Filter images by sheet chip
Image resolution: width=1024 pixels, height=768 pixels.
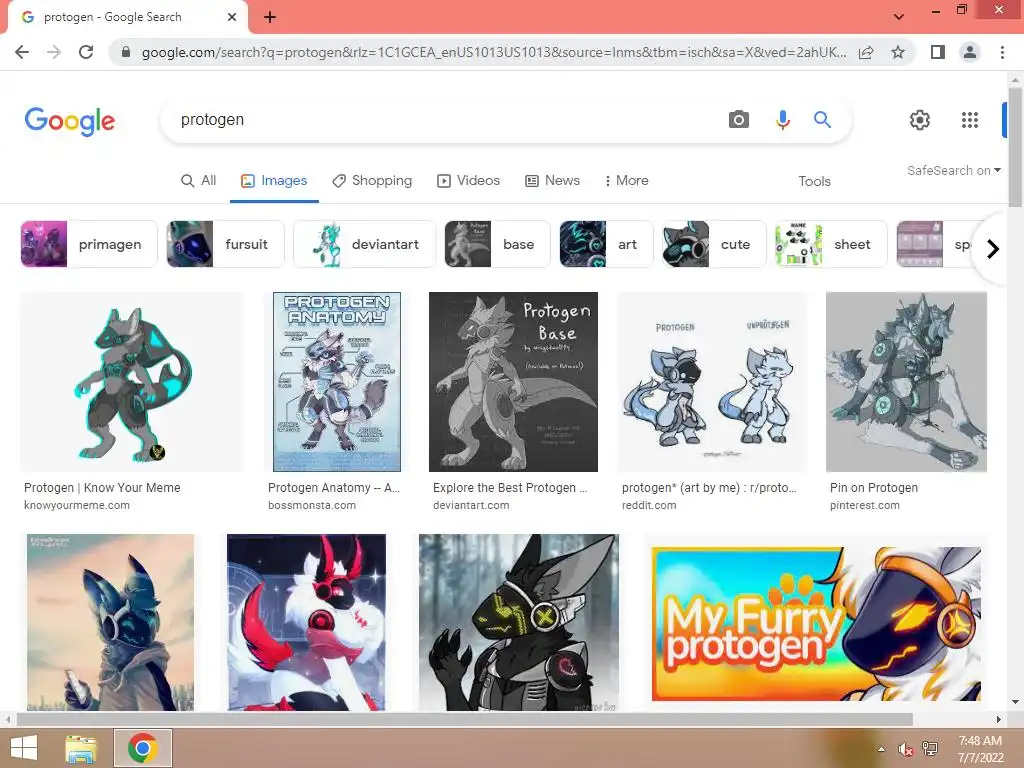831,244
